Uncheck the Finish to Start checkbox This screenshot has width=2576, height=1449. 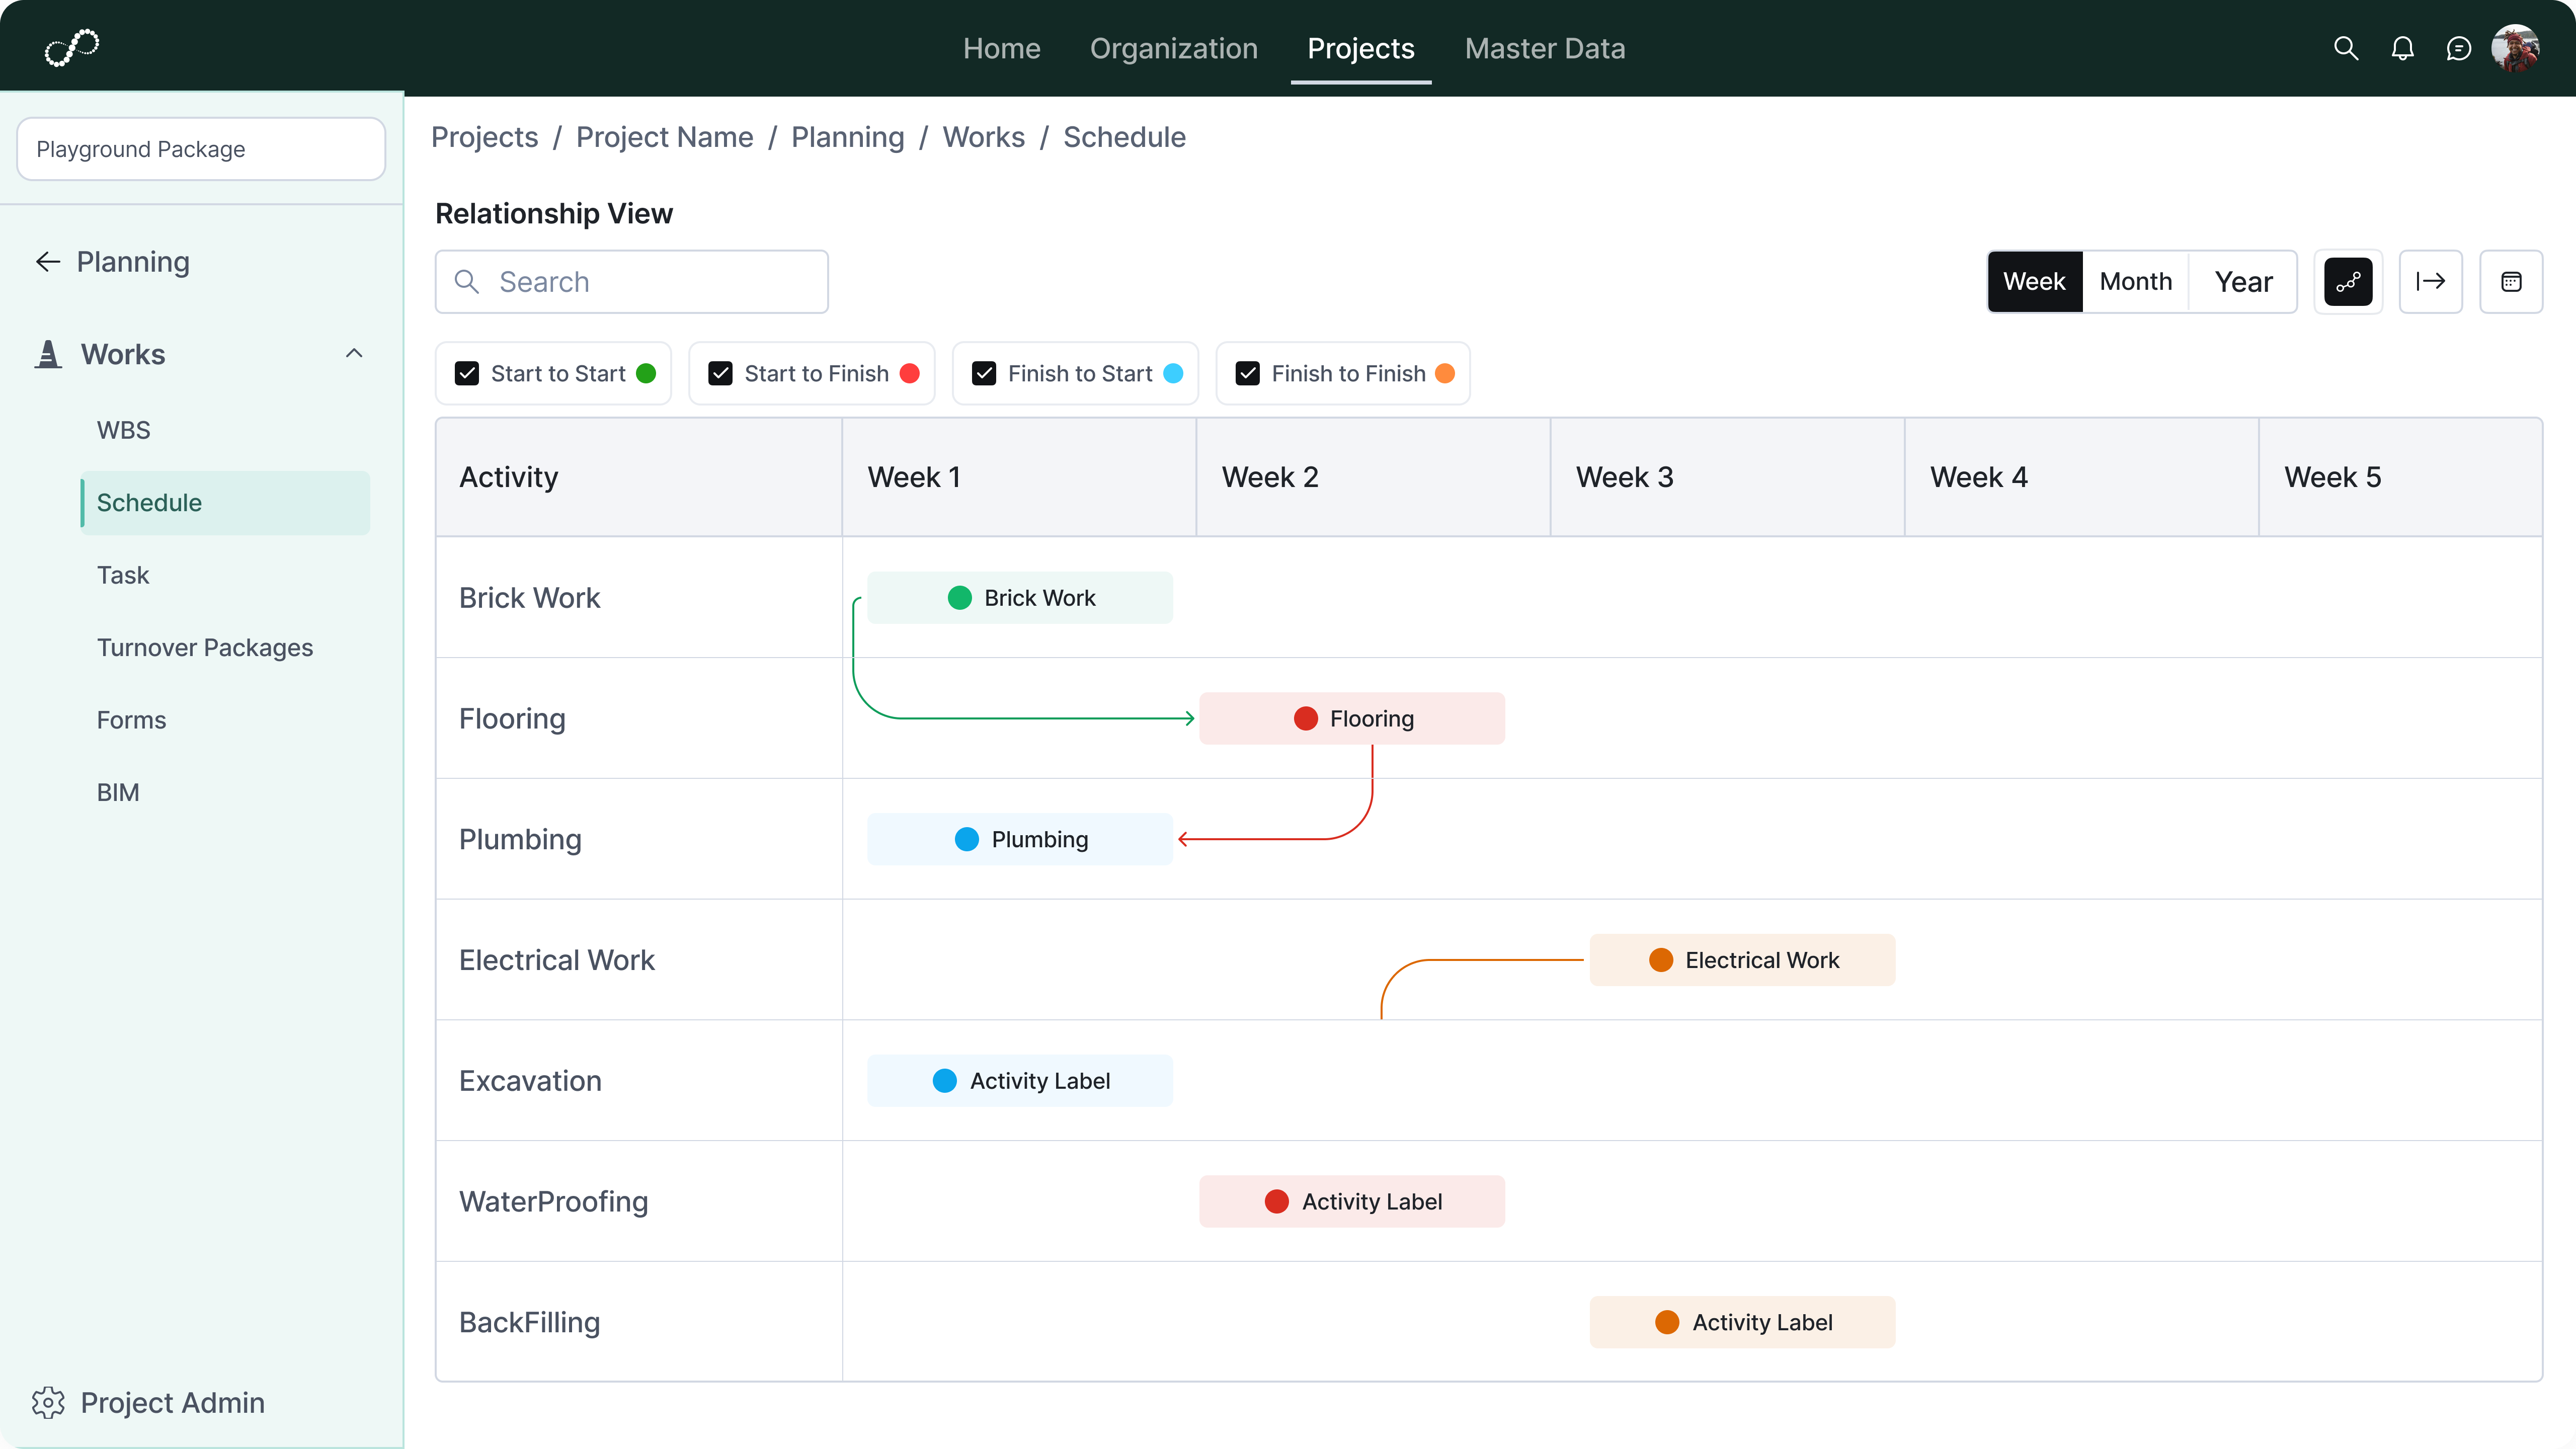984,374
